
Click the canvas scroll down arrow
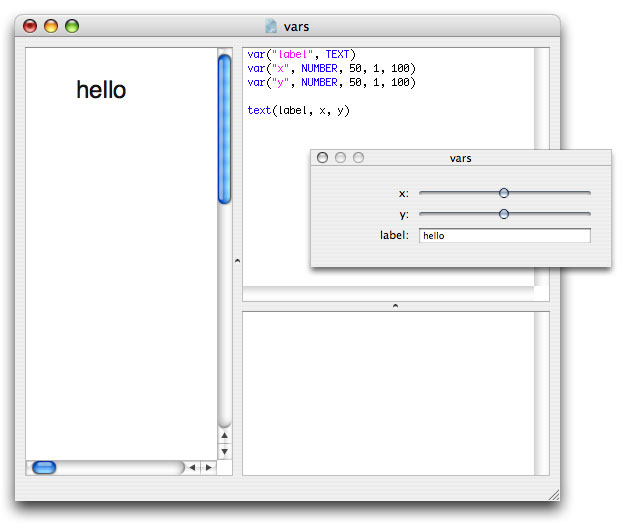tap(225, 452)
